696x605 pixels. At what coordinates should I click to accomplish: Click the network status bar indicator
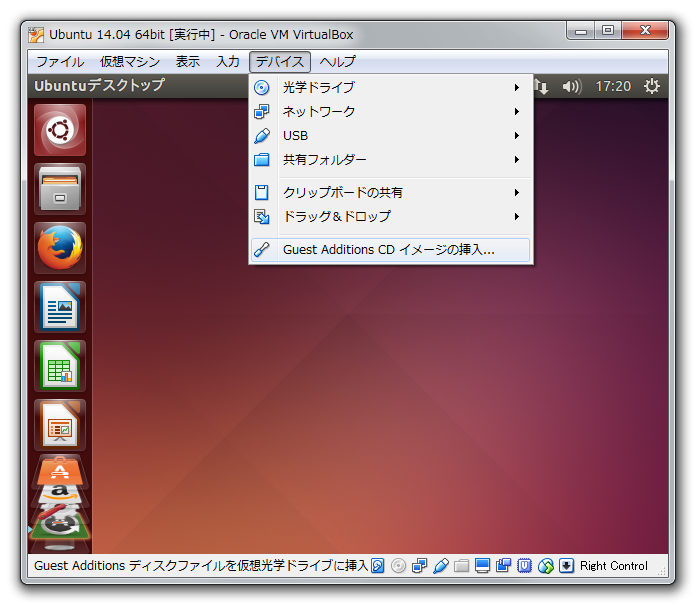click(419, 565)
